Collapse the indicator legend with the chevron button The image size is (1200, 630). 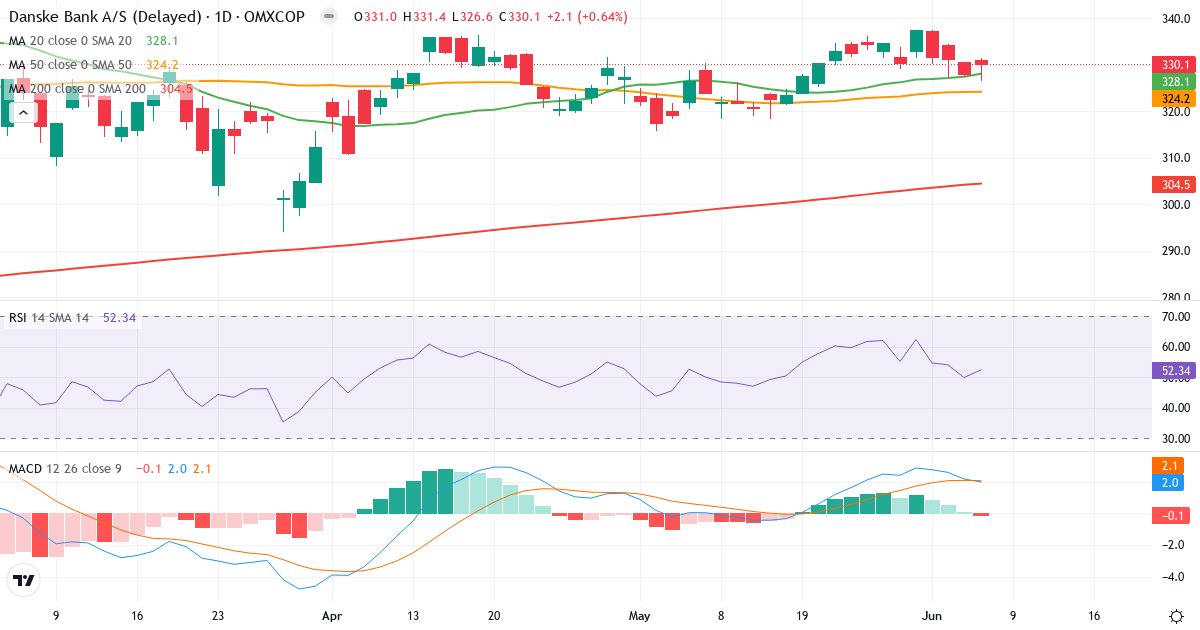tap(24, 112)
